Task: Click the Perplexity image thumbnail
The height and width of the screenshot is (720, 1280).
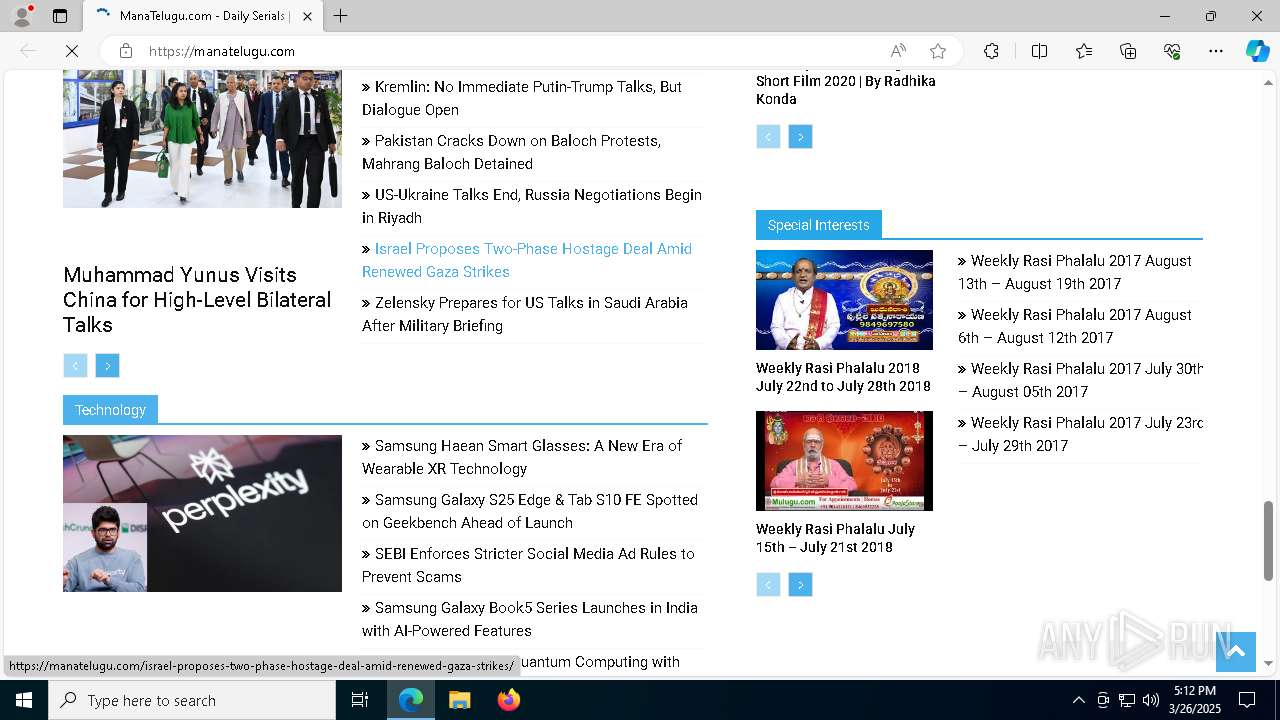Action: (202, 513)
